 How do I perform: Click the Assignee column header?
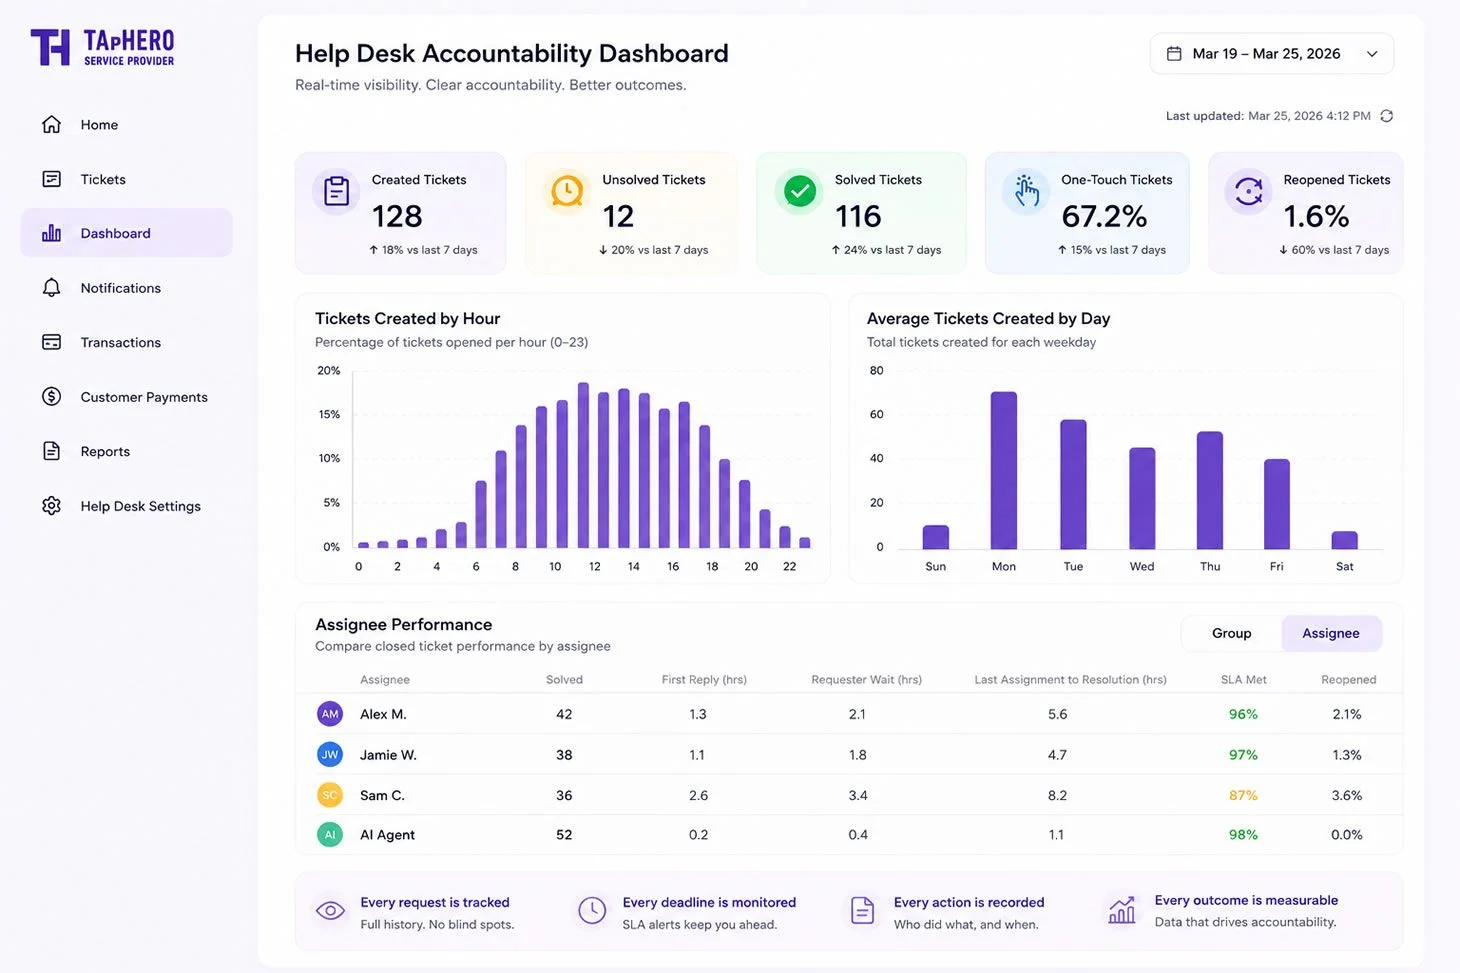(385, 680)
